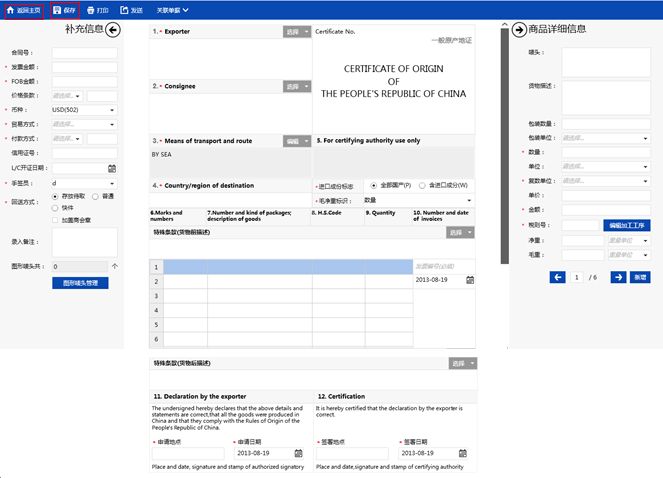Open the 付款方式 payment method dropdown
Screen dimensions: 663x478
click(67, 139)
